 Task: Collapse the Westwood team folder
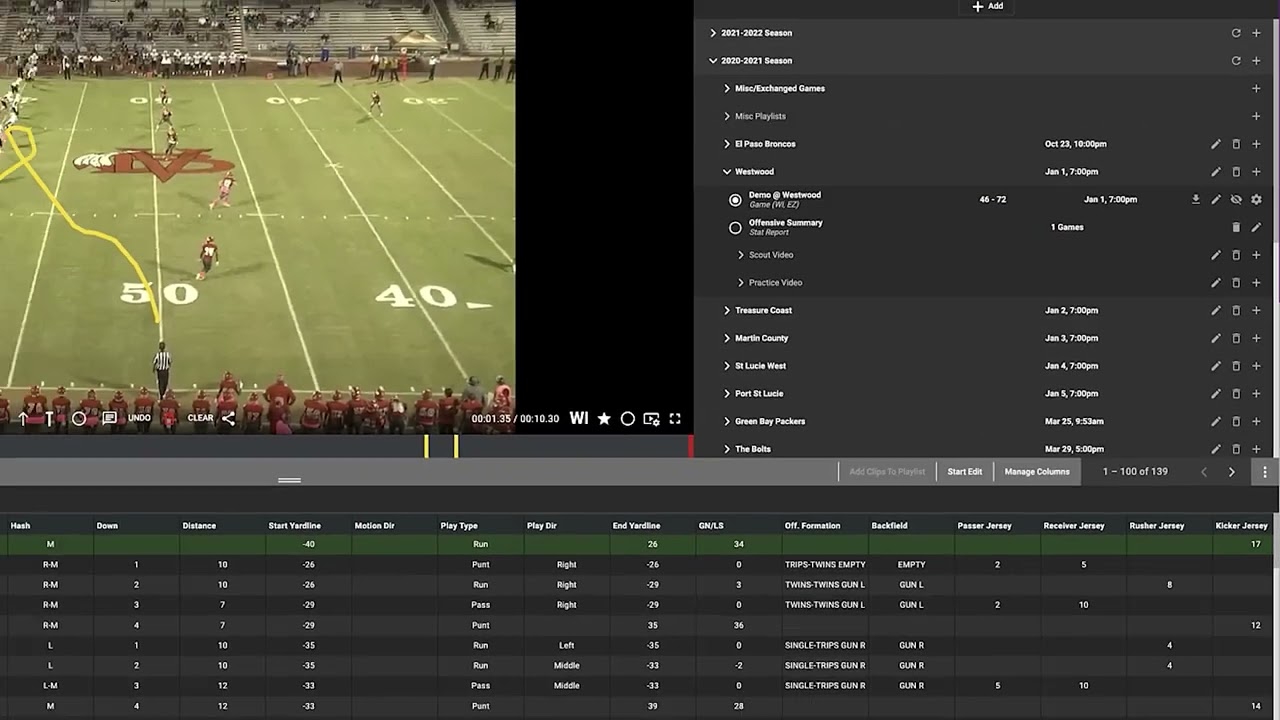pos(727,172)
